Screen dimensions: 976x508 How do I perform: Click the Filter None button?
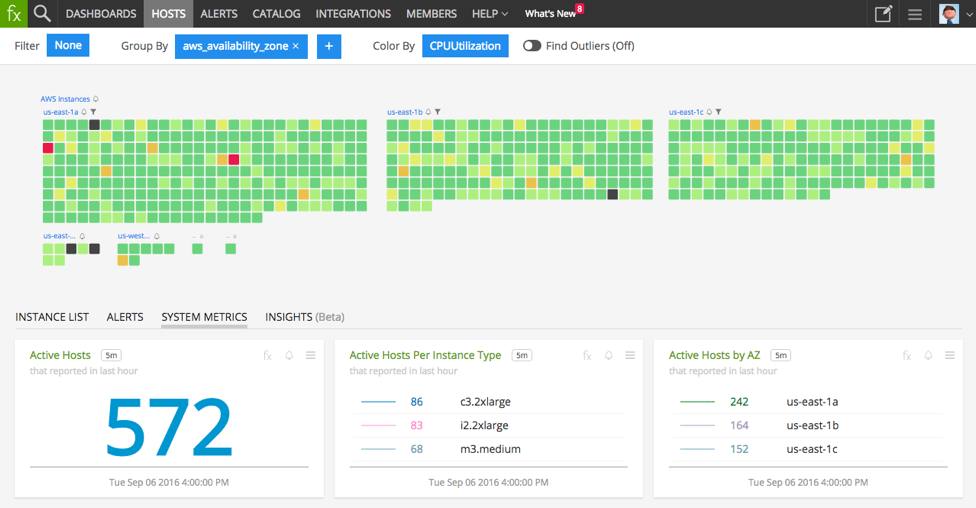[x=68, y=46]
